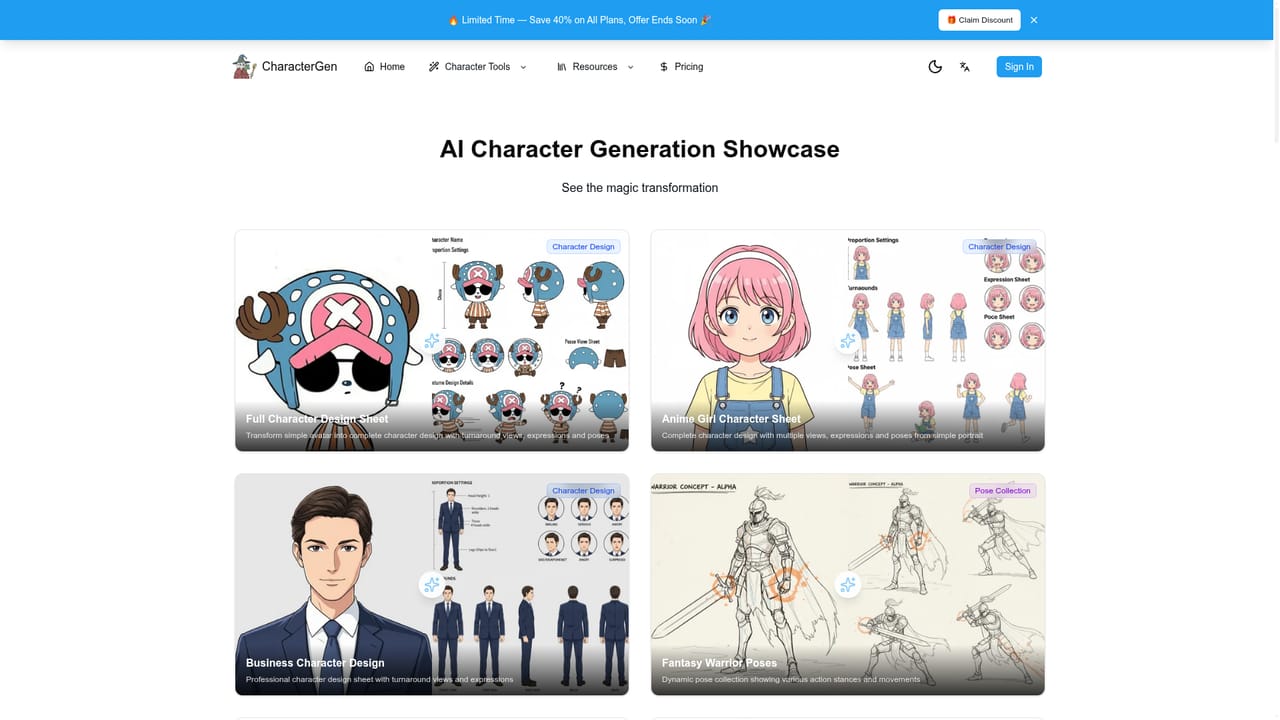
Task: Click the 'Business Character Design' title text
Action: (315, 663)
